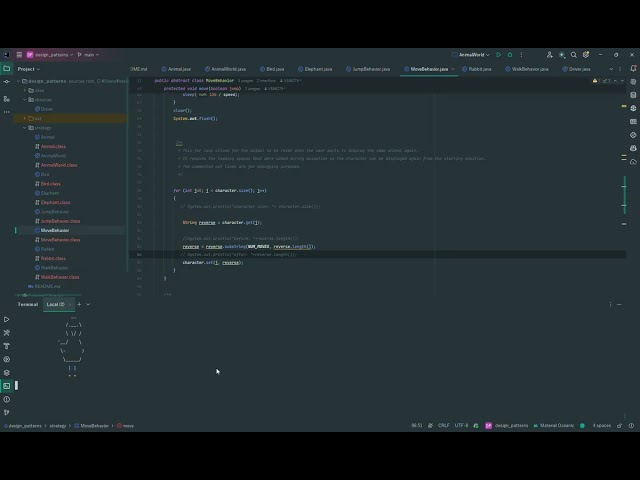Viewport: 640px width, 480px height.
Task: Switch to JumpBehavior.java tab
Action: point(368,69)
